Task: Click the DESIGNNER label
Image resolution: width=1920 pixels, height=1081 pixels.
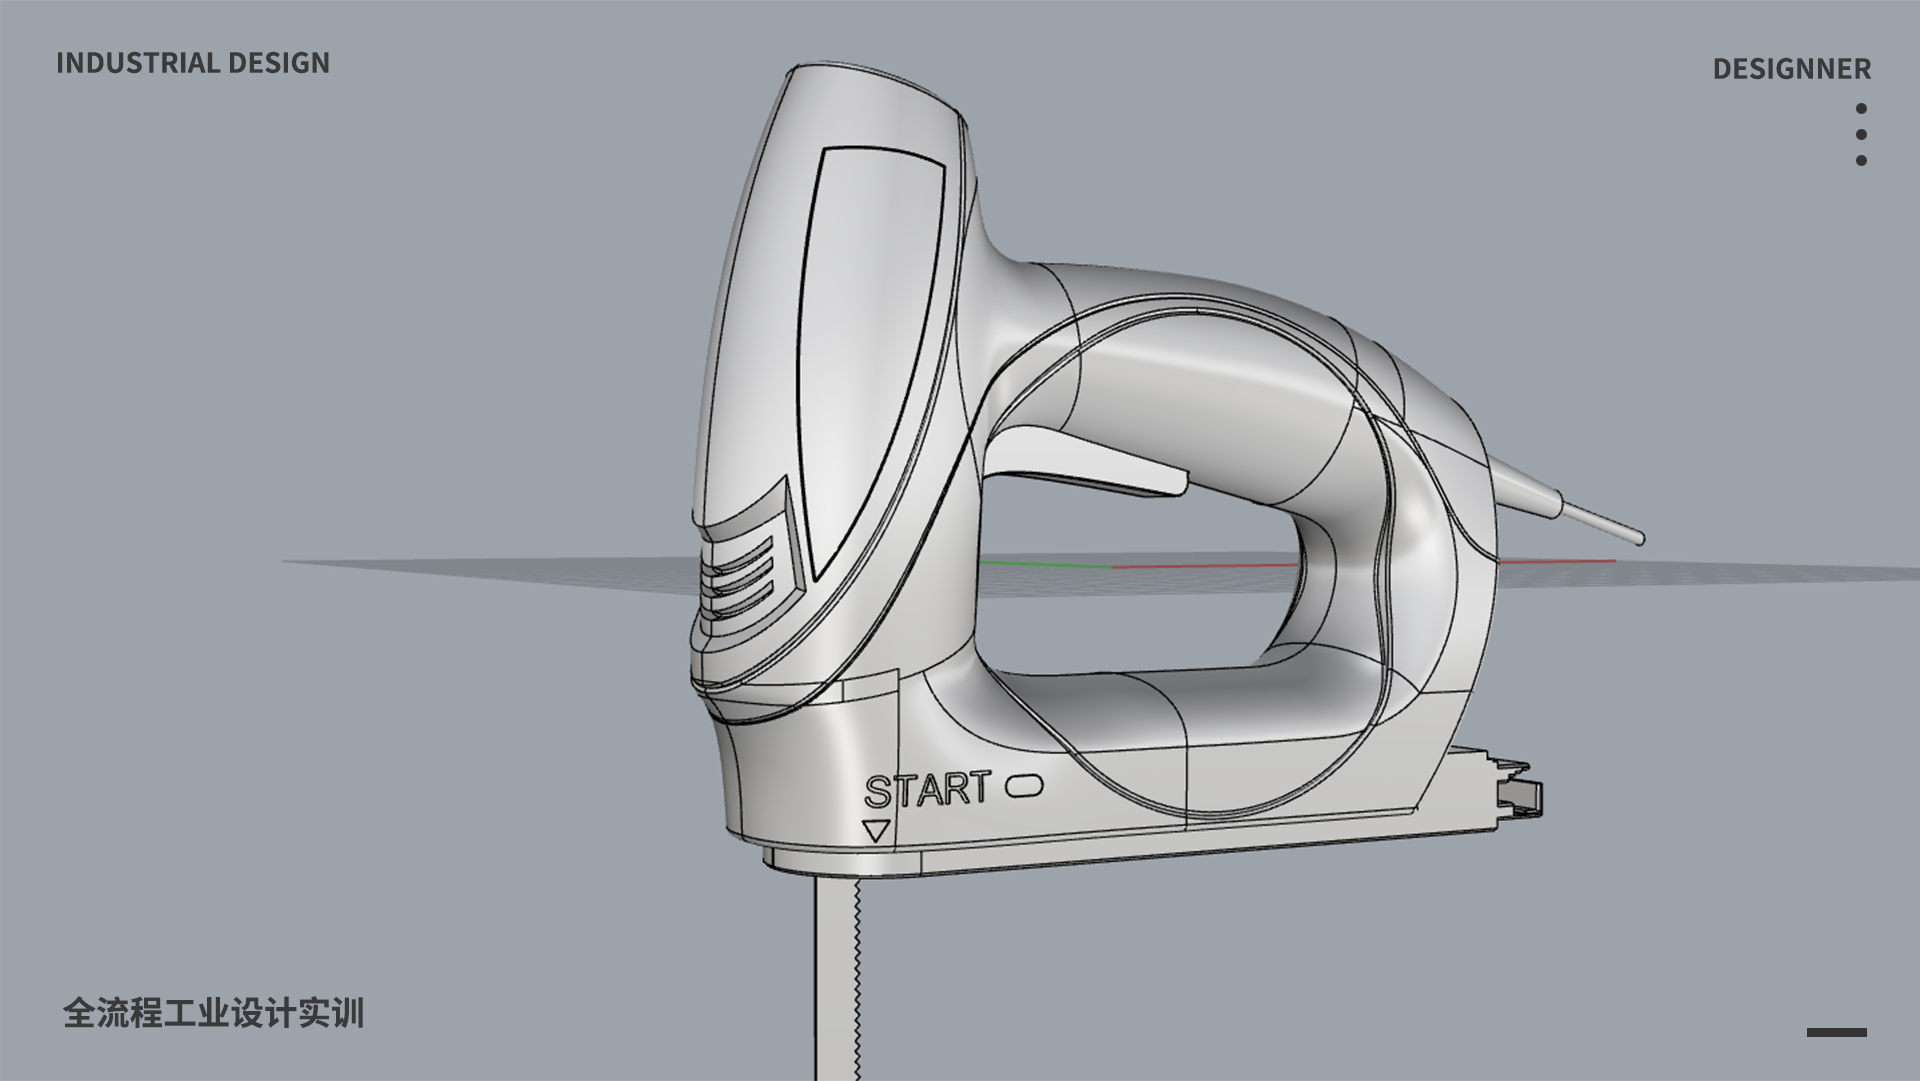Action: coord(1791,69)
